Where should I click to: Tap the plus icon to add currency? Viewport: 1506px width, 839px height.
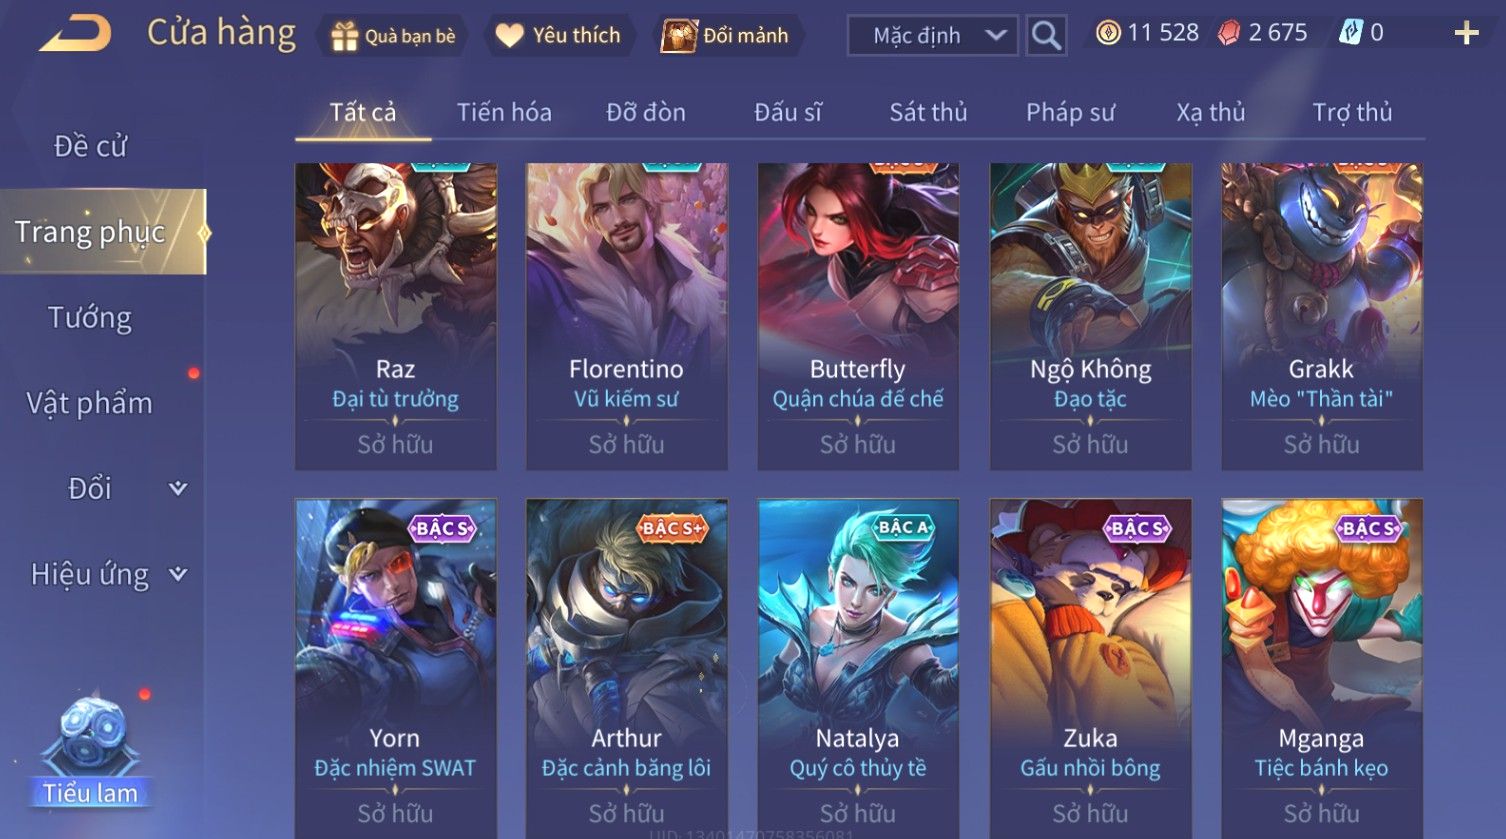[x=1466, y=34]
